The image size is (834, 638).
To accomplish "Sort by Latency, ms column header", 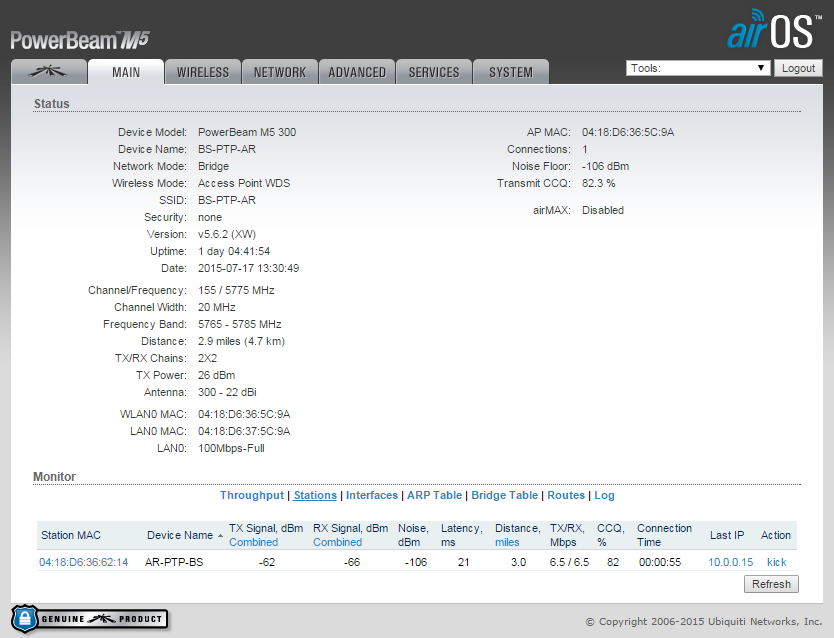I will 462,535.
